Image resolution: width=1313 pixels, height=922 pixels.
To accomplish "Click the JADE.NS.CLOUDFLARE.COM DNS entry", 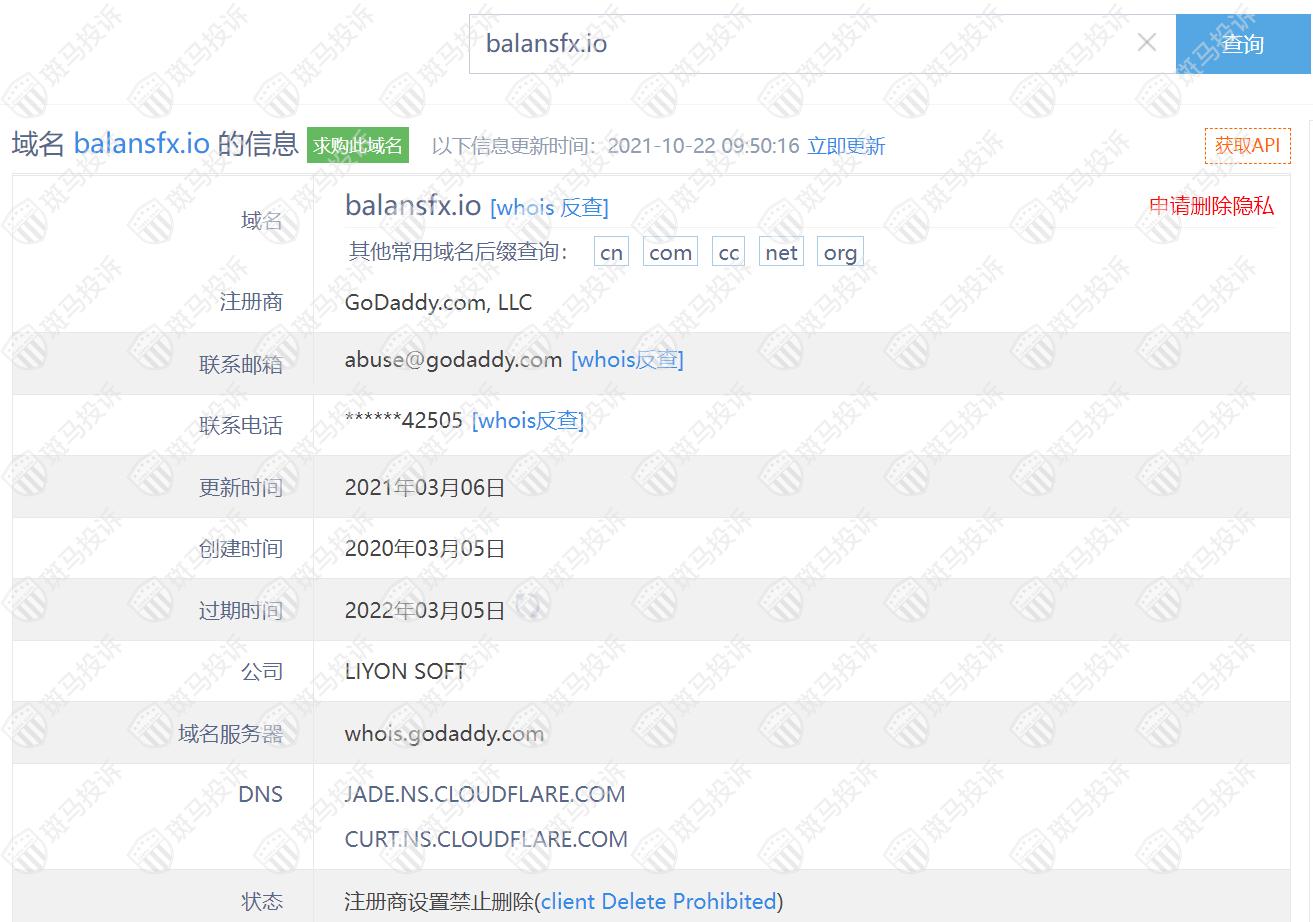I will point(485,795).
